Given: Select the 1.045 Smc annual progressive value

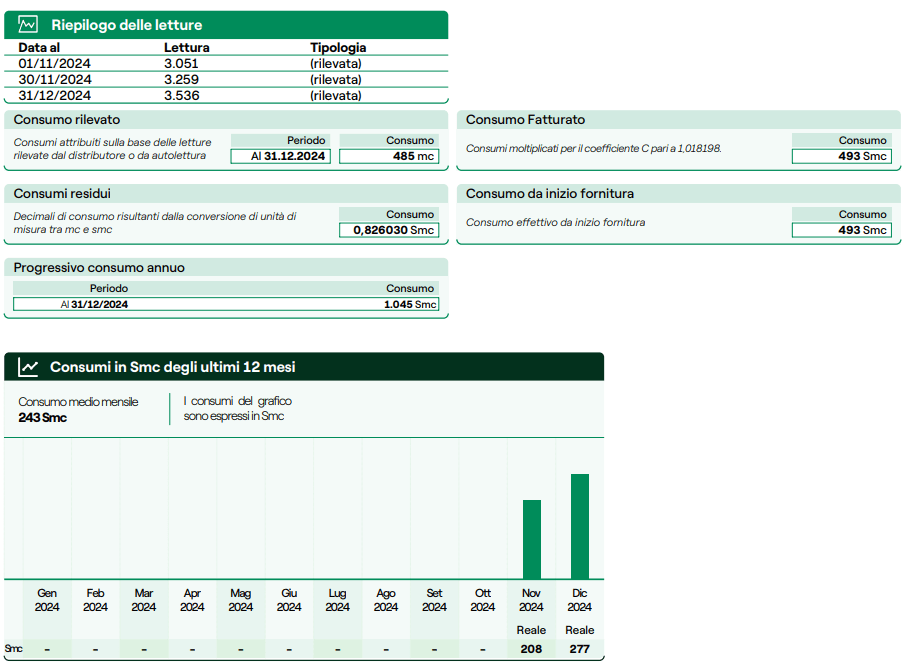Looking at the screenshot, I should 410,304.
